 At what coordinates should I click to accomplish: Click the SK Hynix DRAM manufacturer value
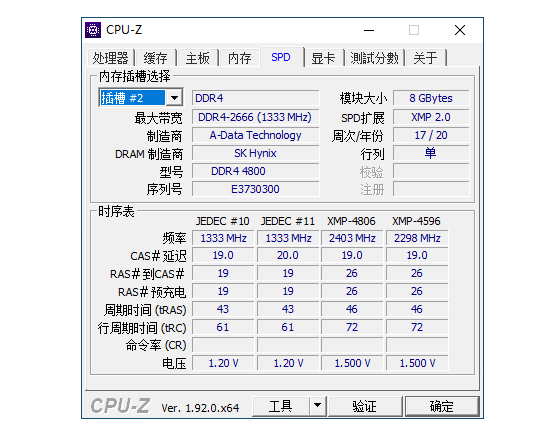(256, 153)
